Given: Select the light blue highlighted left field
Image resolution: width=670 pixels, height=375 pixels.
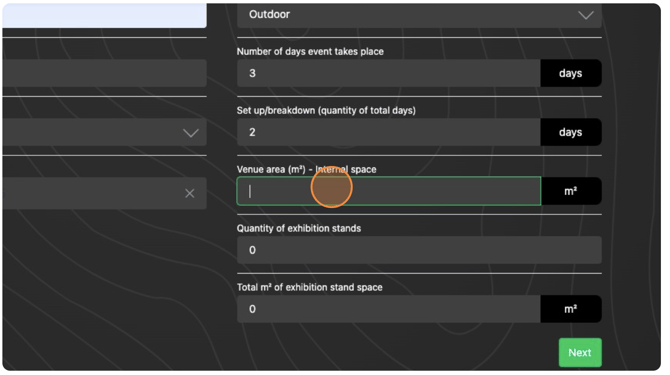Looking at the screenshot, I should (104, 15).
